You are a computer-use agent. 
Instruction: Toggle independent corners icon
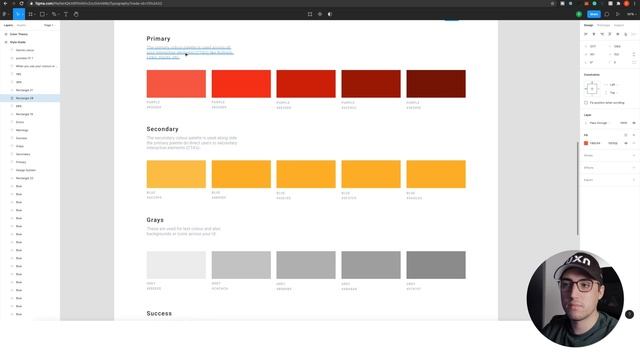[x=634, y=62]
